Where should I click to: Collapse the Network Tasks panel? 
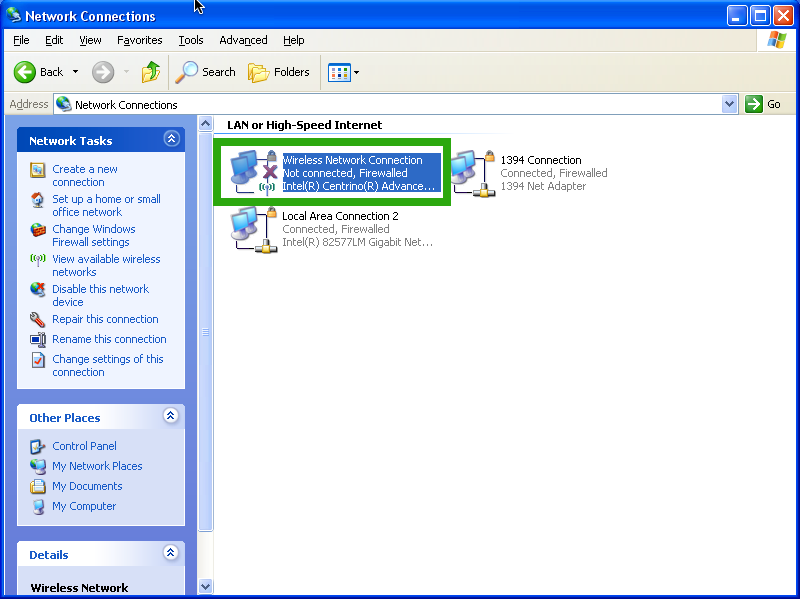point(171,140)
